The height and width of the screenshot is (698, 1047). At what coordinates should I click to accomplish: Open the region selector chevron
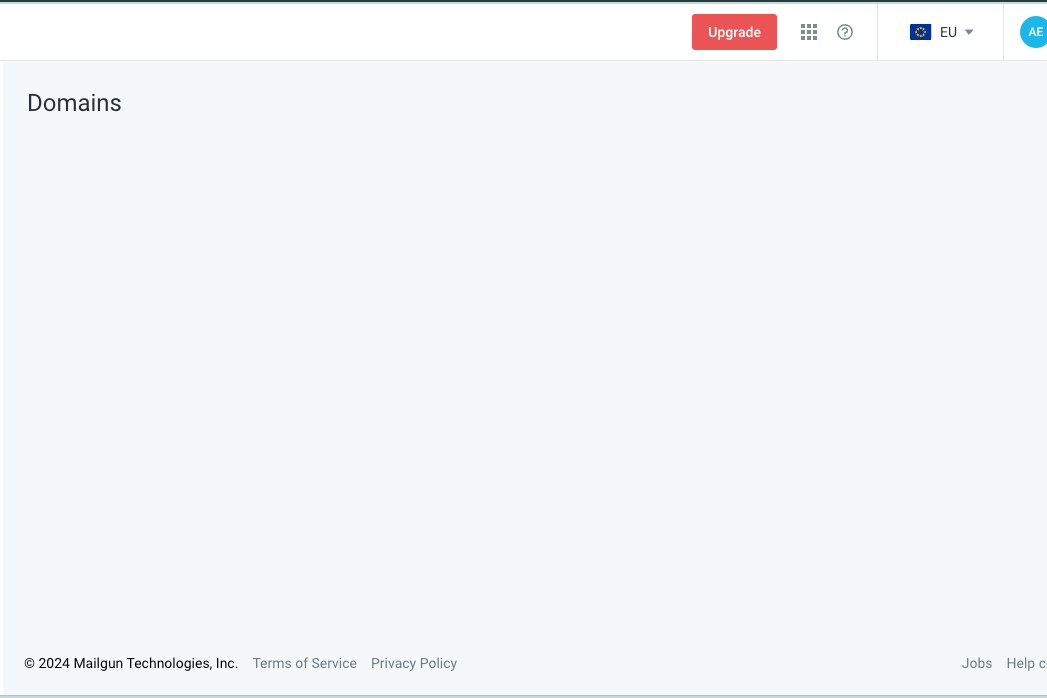[968, 31]
